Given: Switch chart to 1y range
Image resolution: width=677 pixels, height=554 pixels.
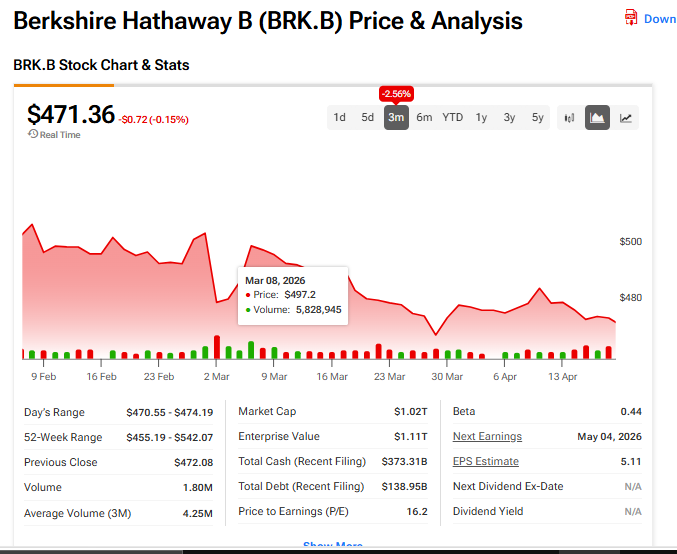Looking at the screenshot, I should (481, 117).
